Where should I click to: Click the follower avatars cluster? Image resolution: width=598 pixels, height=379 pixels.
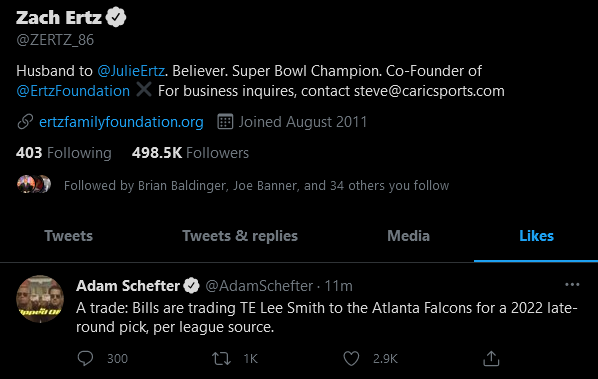pos(34,185)
